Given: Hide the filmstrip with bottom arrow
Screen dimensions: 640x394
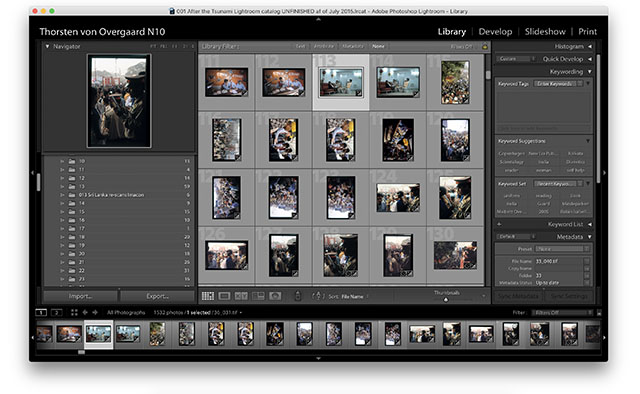Looking at the screenshot, I should pos(318,358).
